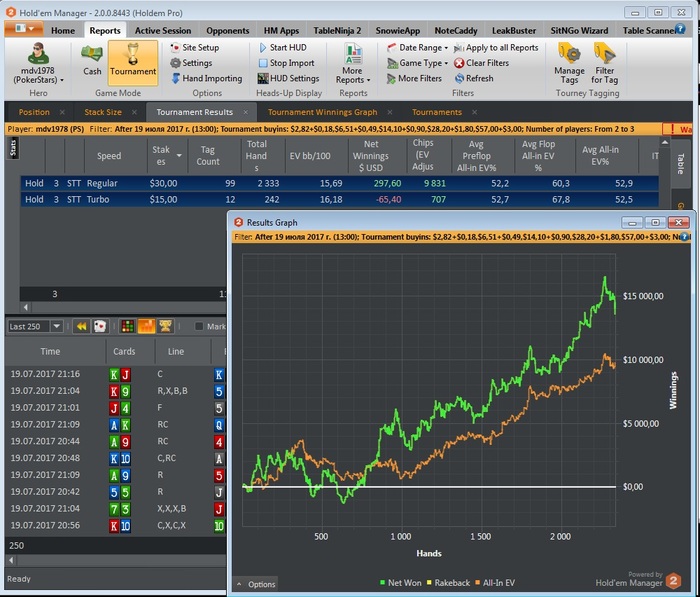The height and width of the screenshot is (597, 700).
Task: Close the Tournaments report tab
Action: pos(474,113)
